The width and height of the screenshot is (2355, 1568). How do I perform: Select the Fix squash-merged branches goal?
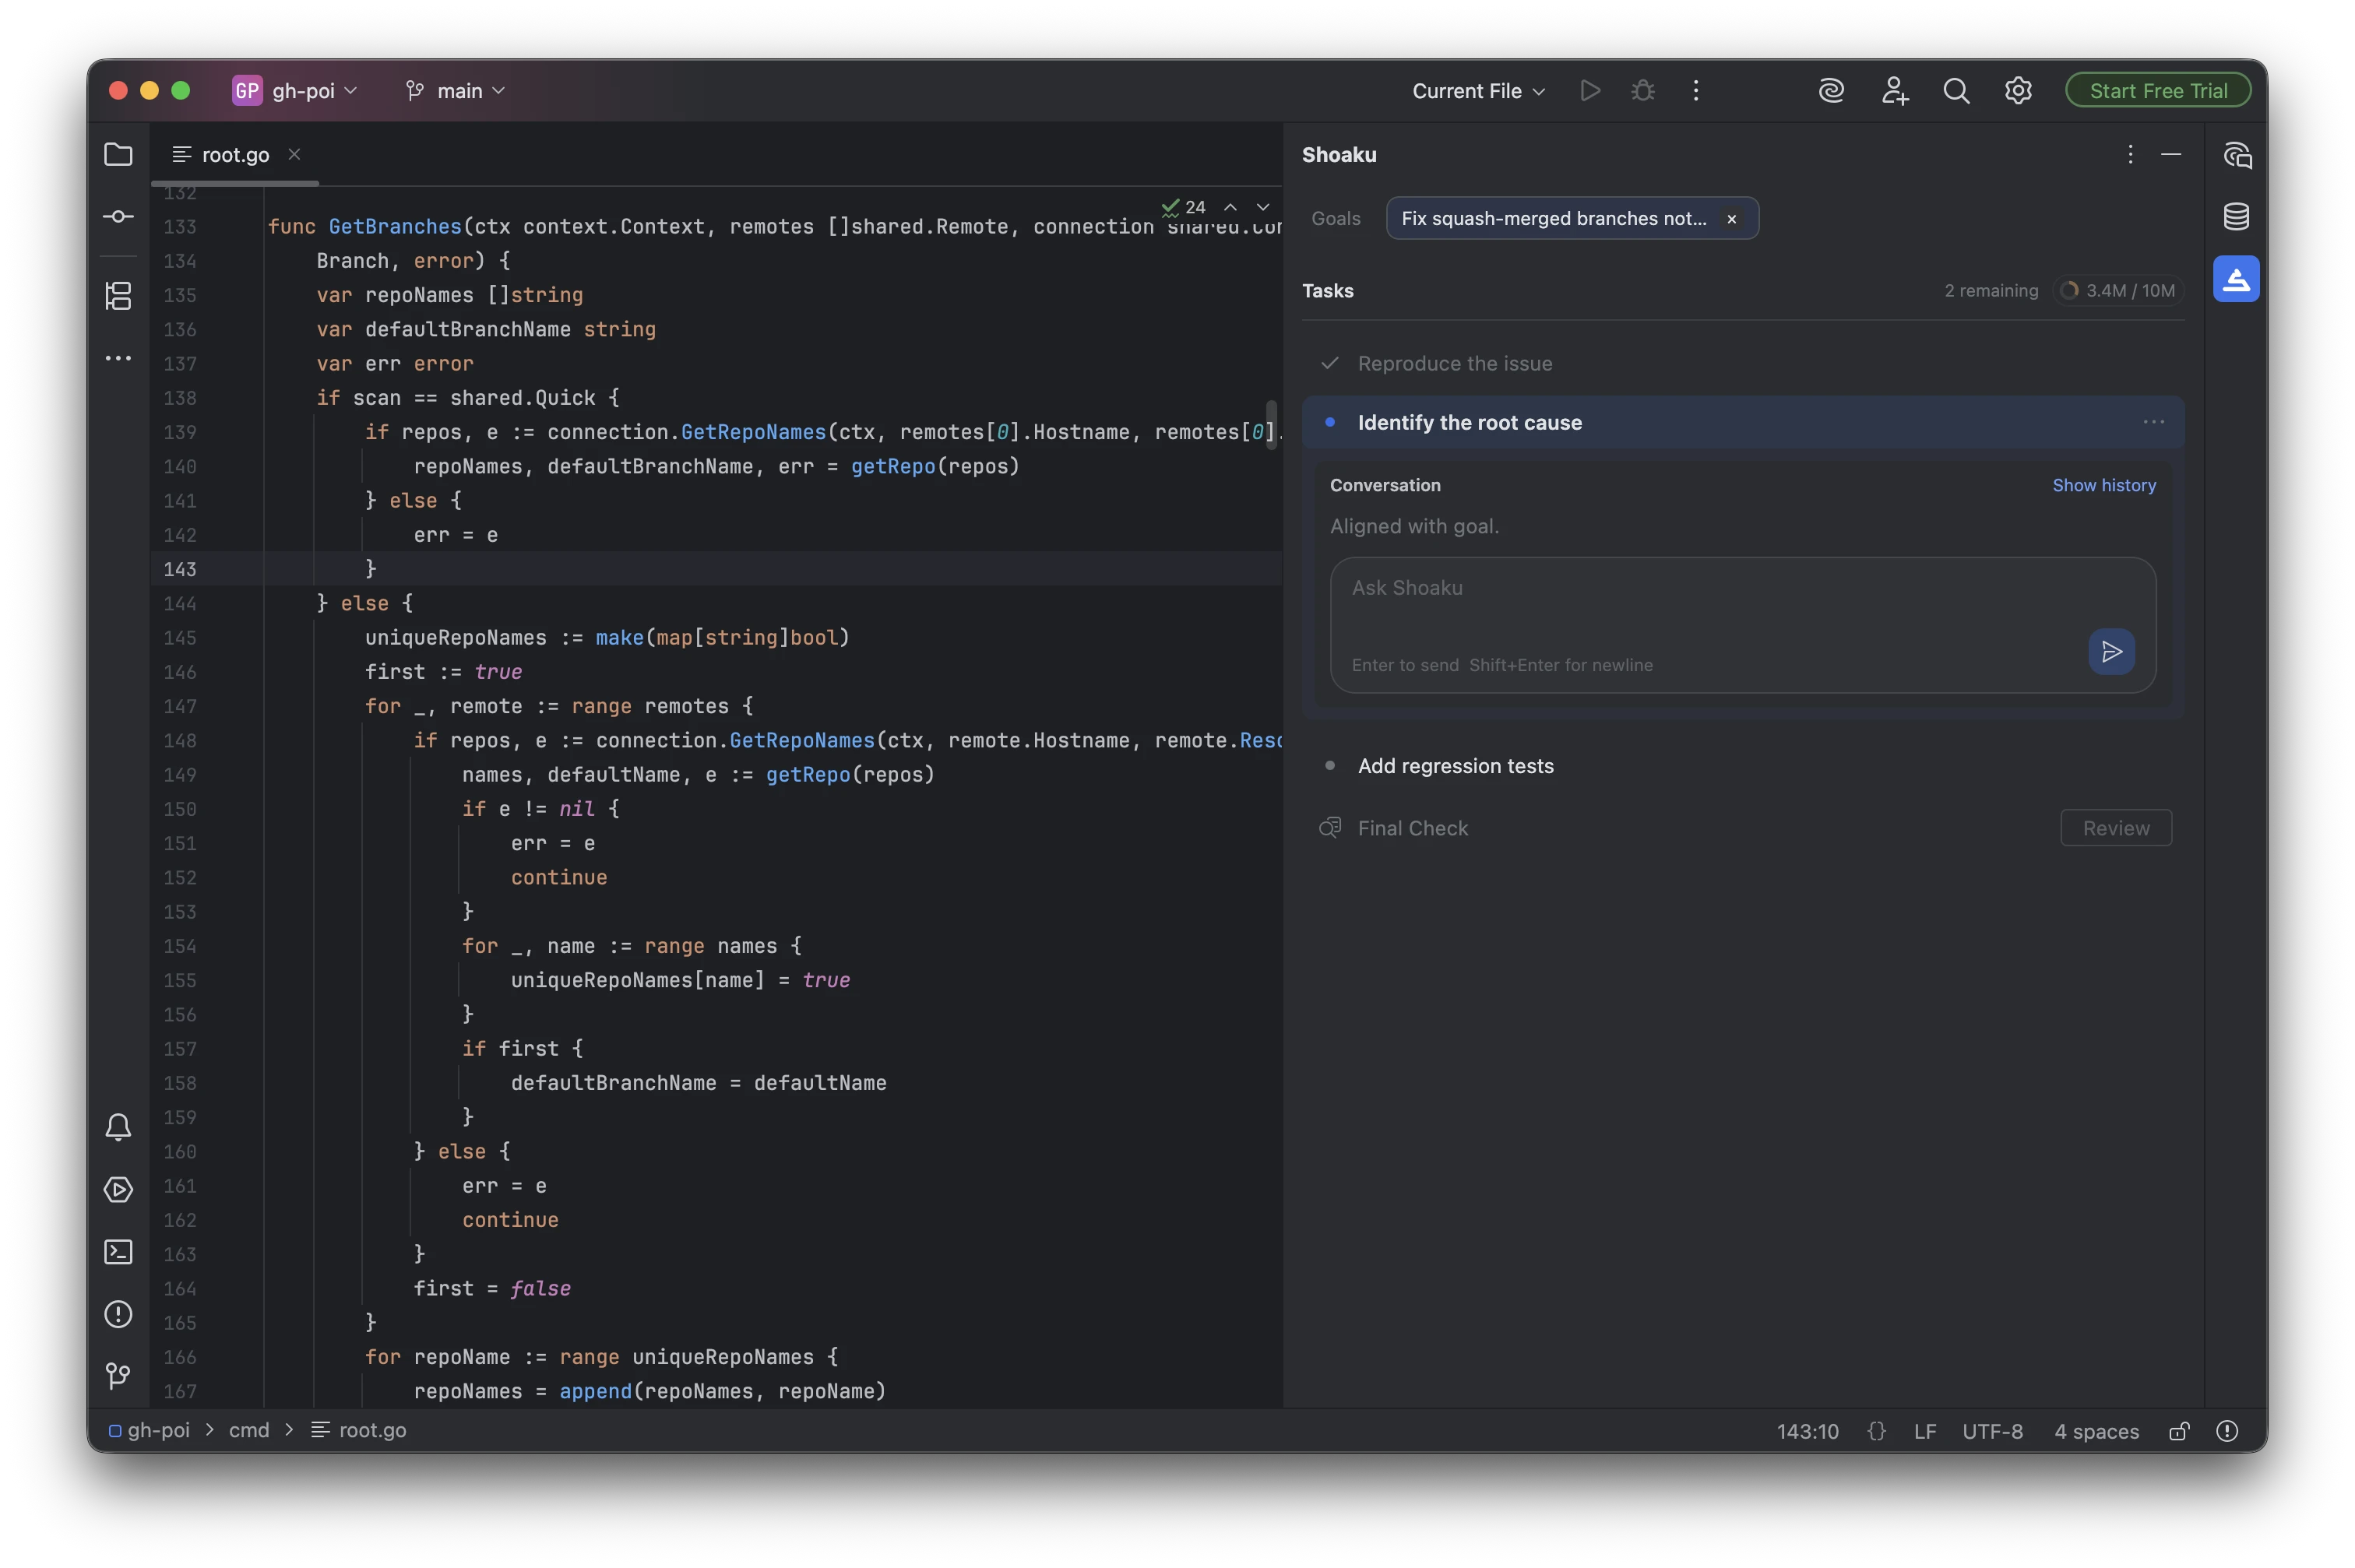click(x=1553, y=218)
